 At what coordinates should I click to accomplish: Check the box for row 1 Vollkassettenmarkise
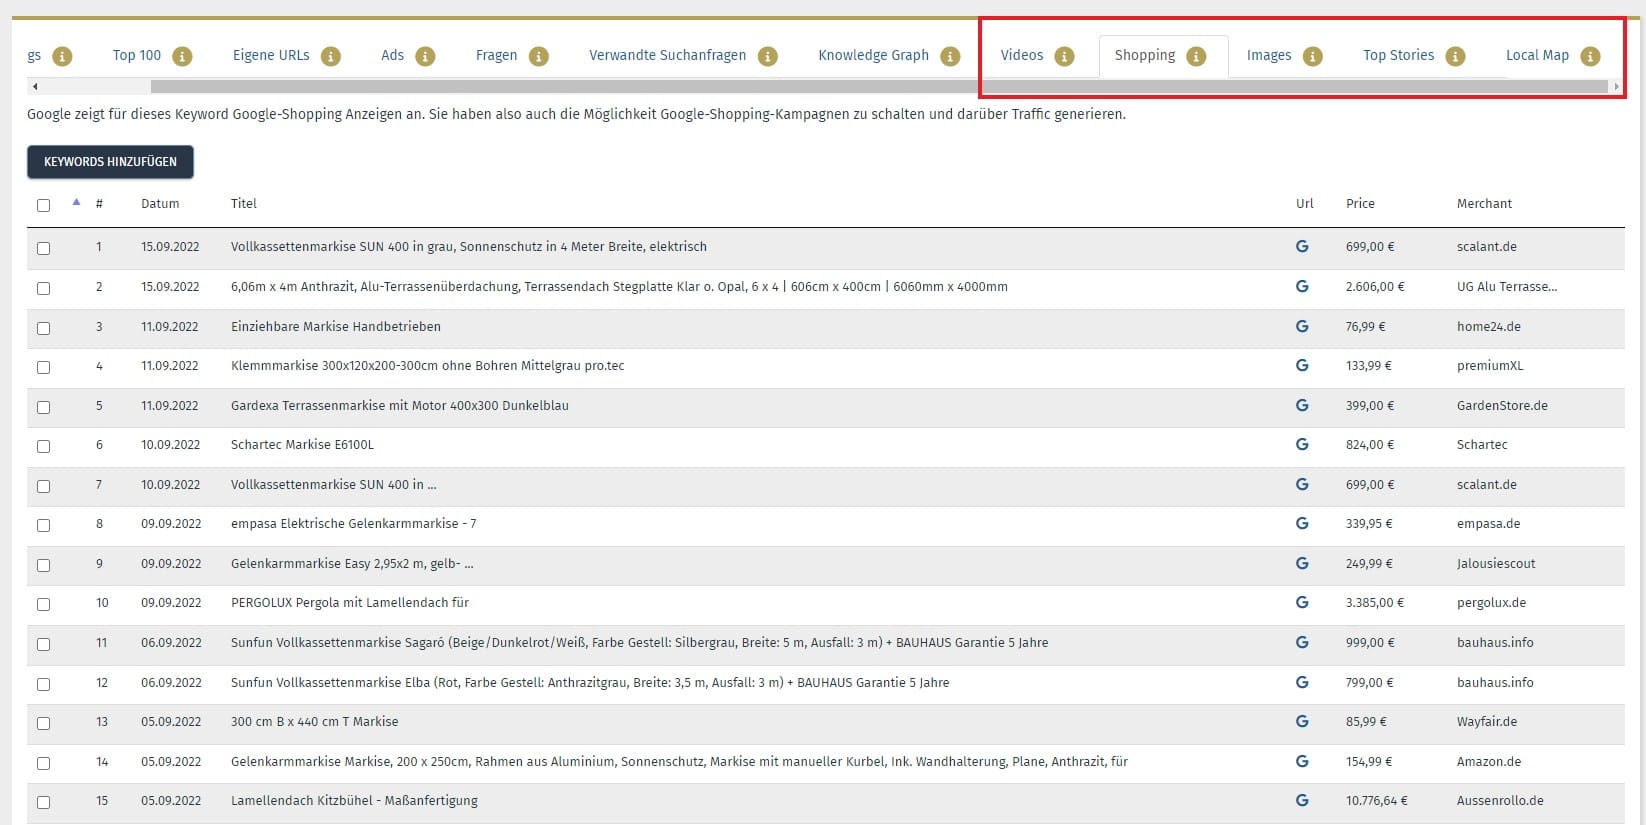coord(43,248)
